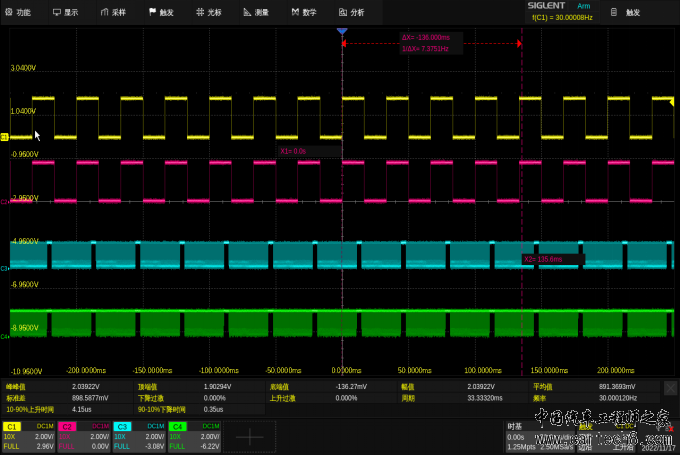
Task: Open the 采样 acquire menu
Action: 113,12
